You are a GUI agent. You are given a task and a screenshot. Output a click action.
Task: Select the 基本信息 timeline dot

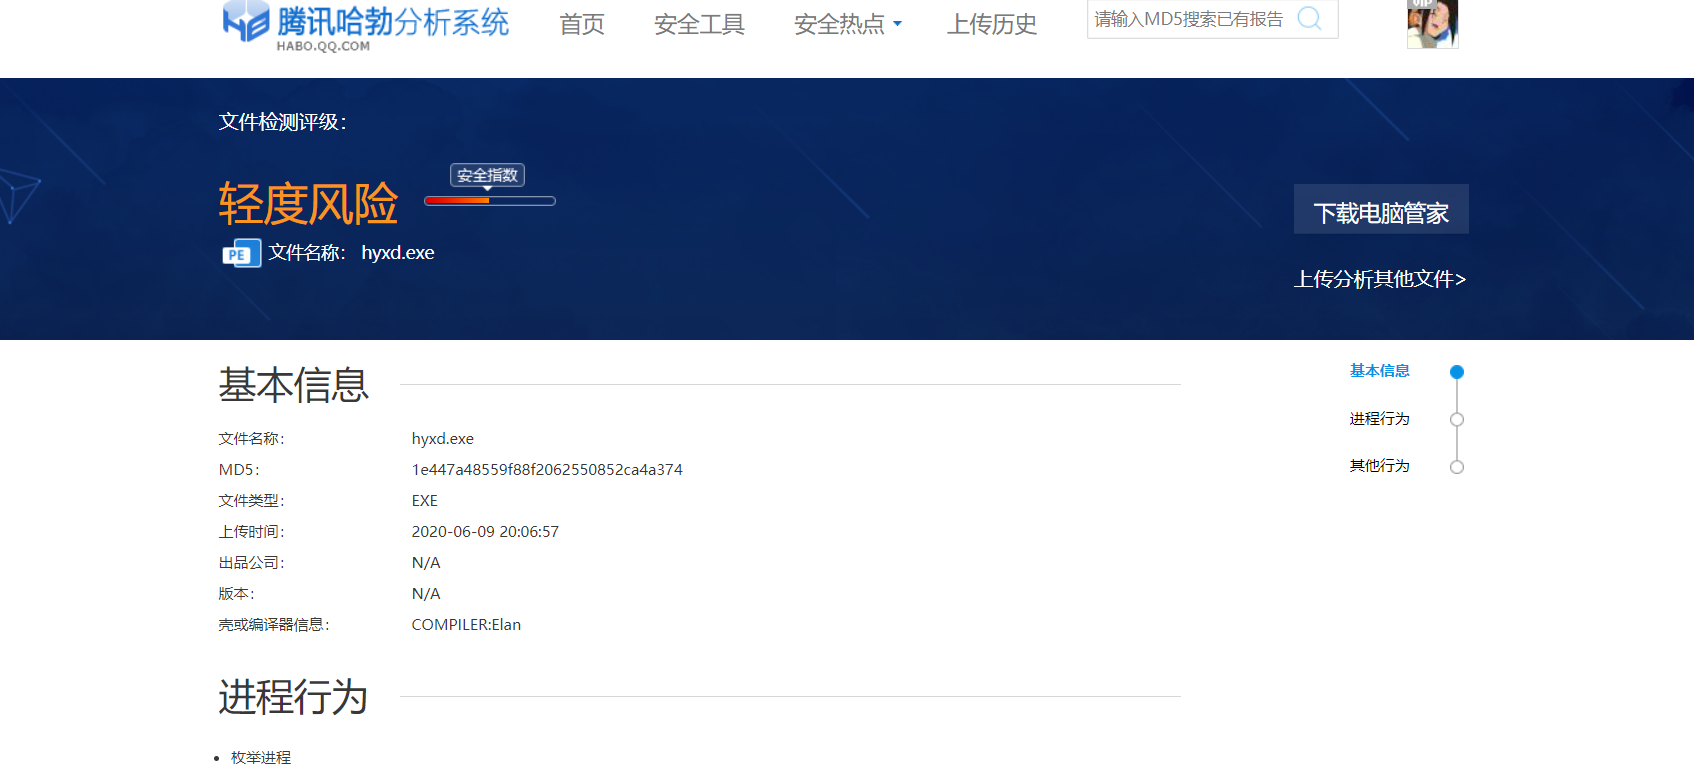(1457, 372)
